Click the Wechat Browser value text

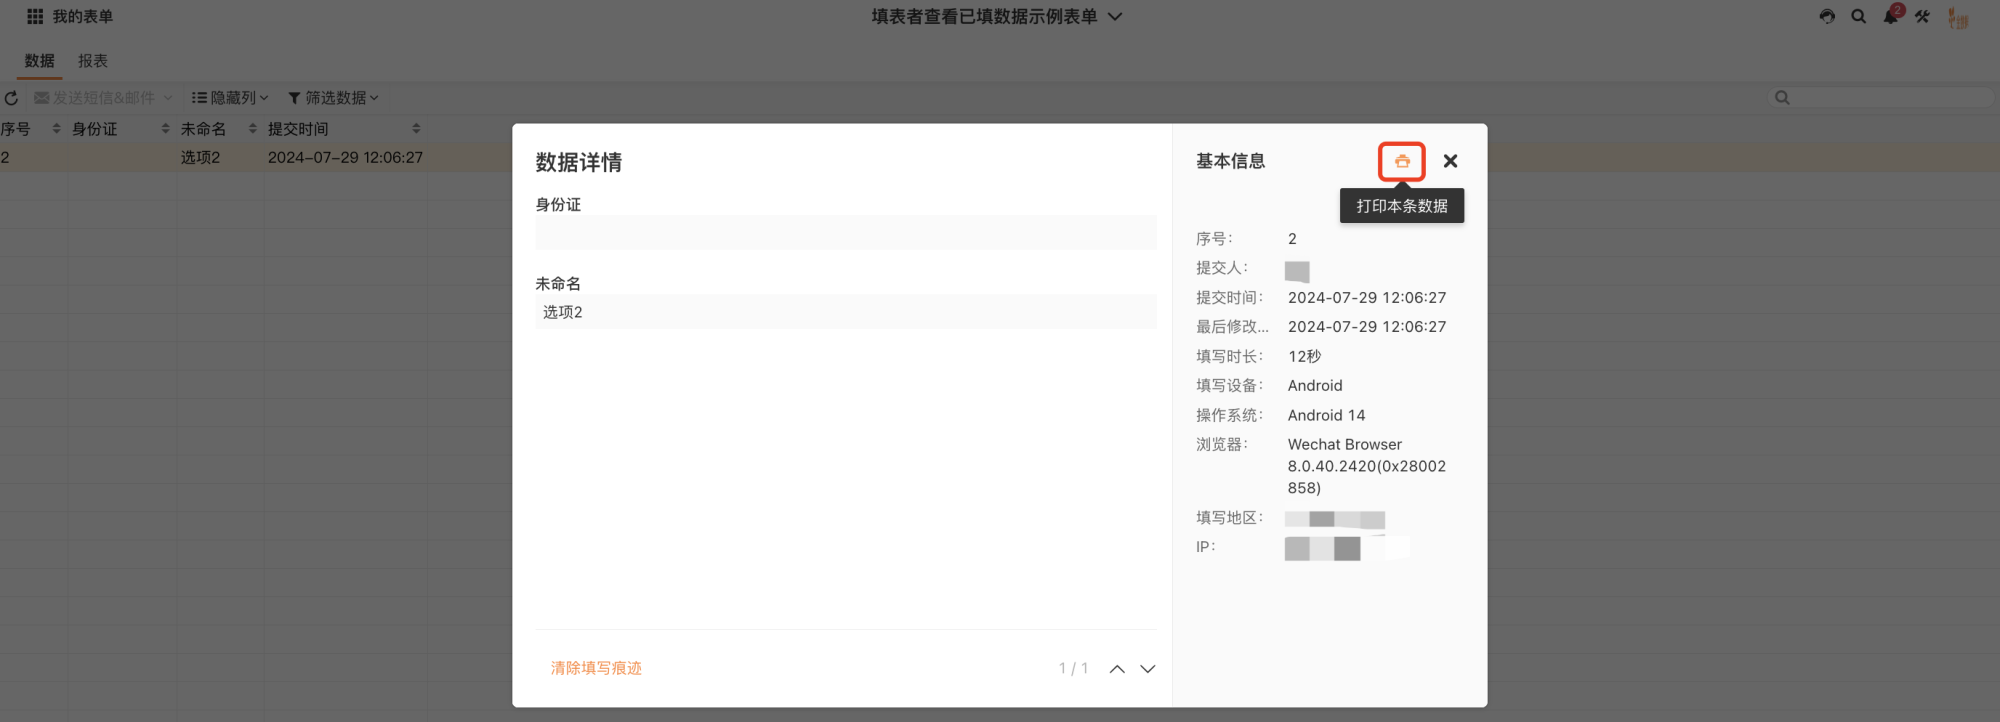tap(1366, 466)
